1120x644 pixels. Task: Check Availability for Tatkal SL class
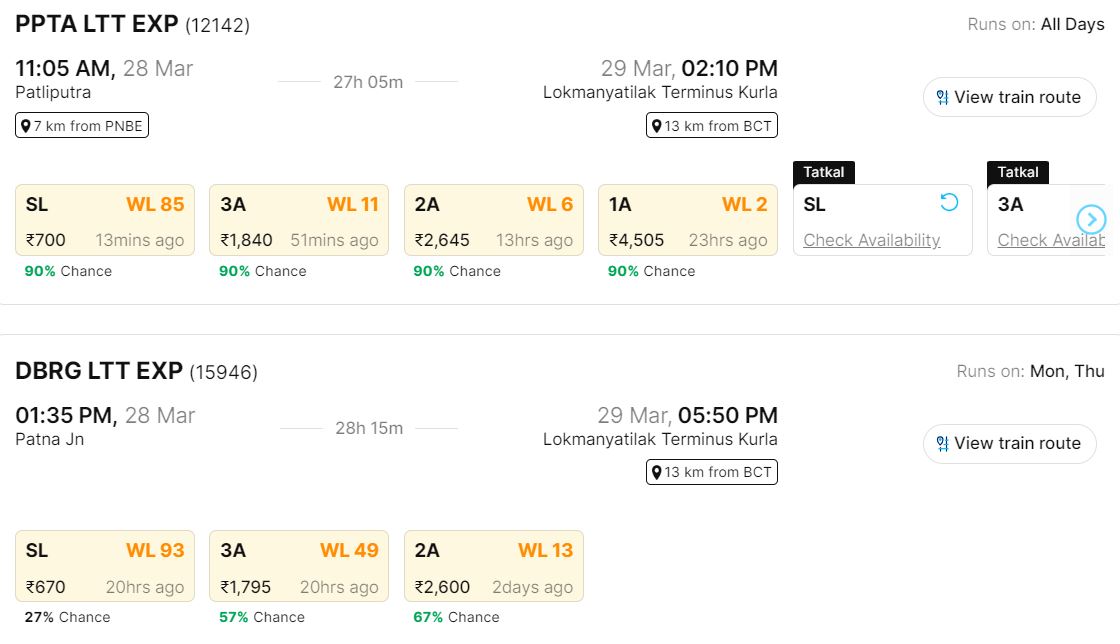point(872,240)
